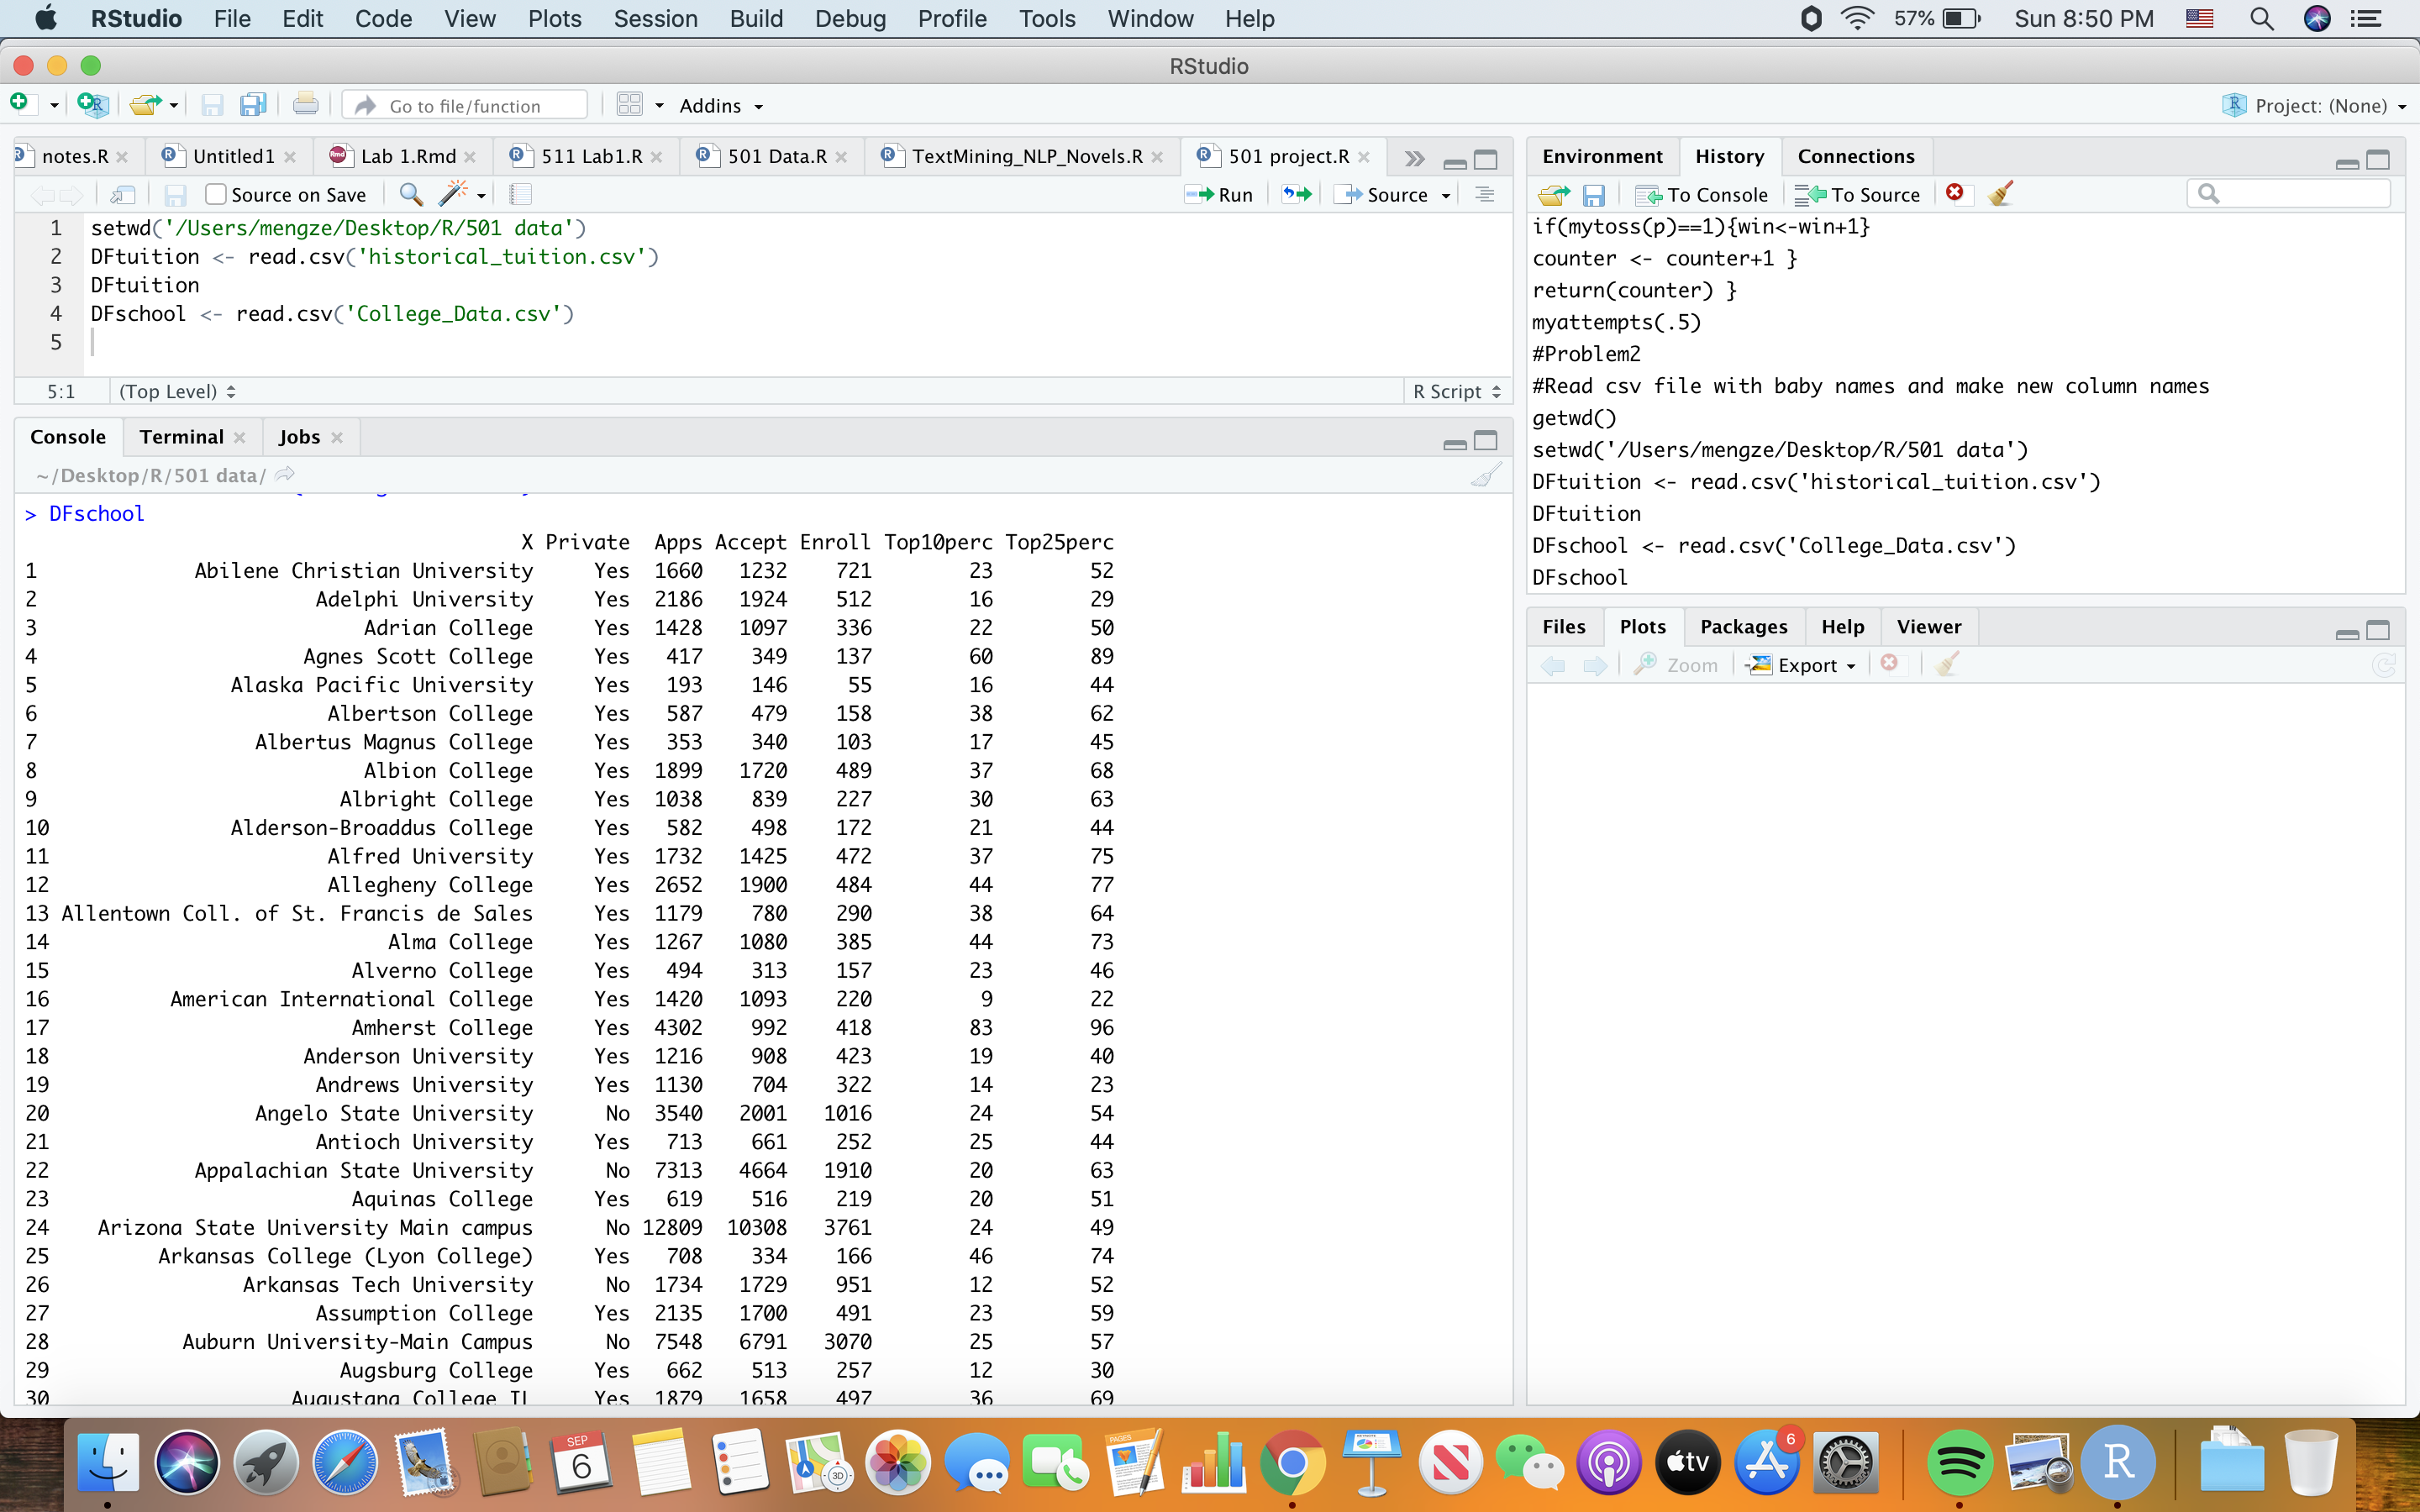Switch to the Lab 1.Rmd tab

[x=408, y=156]
